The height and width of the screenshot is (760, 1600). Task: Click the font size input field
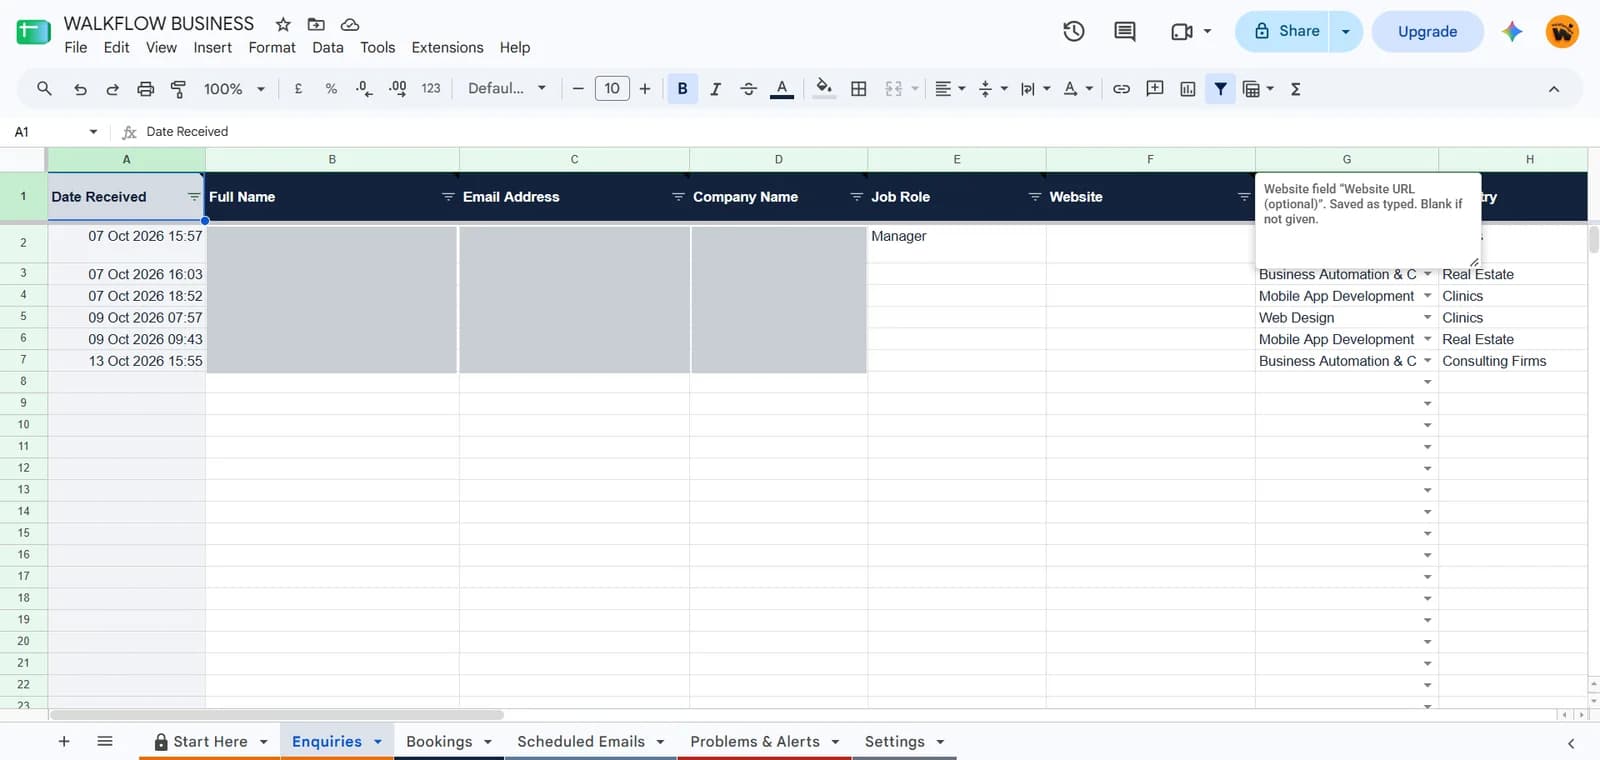pos(612,88)
